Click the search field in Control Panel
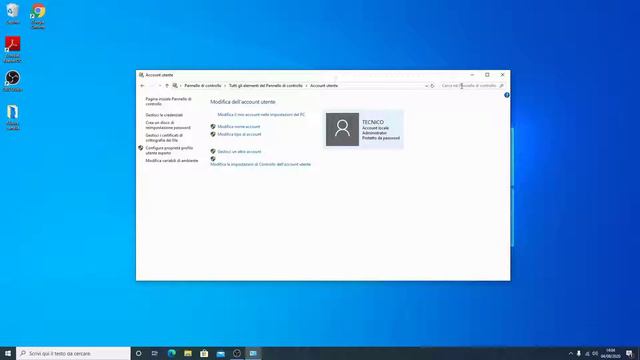The width and height of the screenshot is (640, 360). click(469, 86)
